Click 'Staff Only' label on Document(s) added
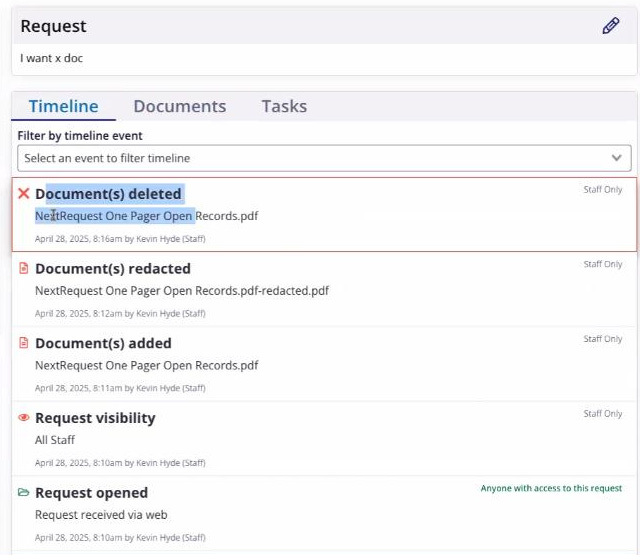The height and width of the screenshot is (555, 640). [x=602, y=339]
